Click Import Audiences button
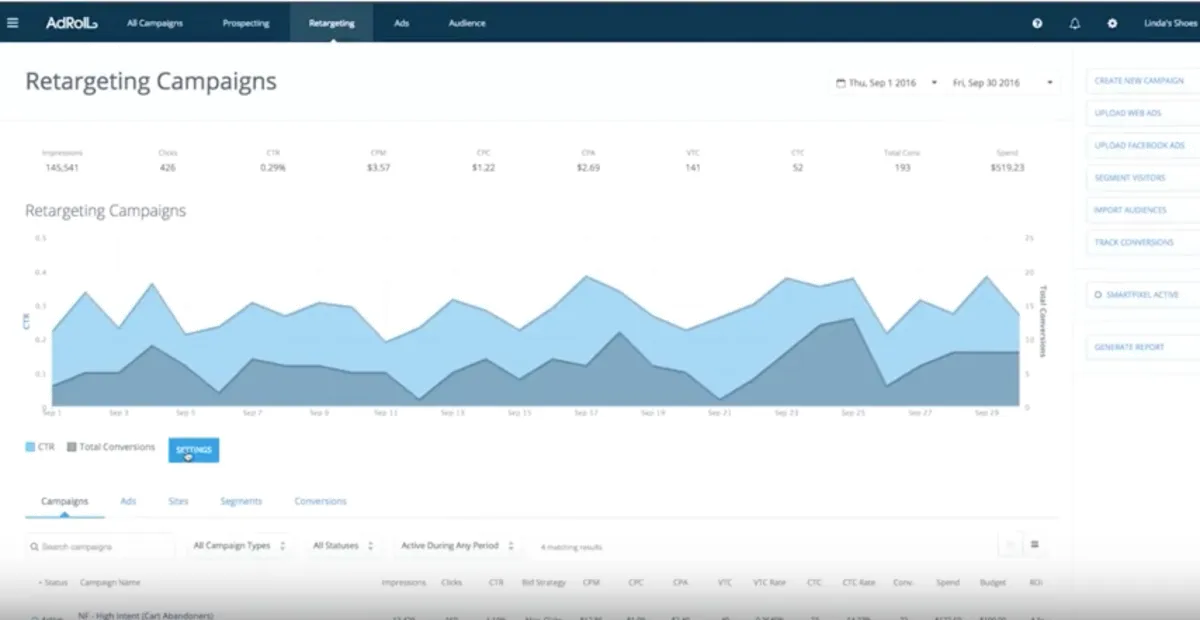1200x620 pixels. coord(1142,210)
